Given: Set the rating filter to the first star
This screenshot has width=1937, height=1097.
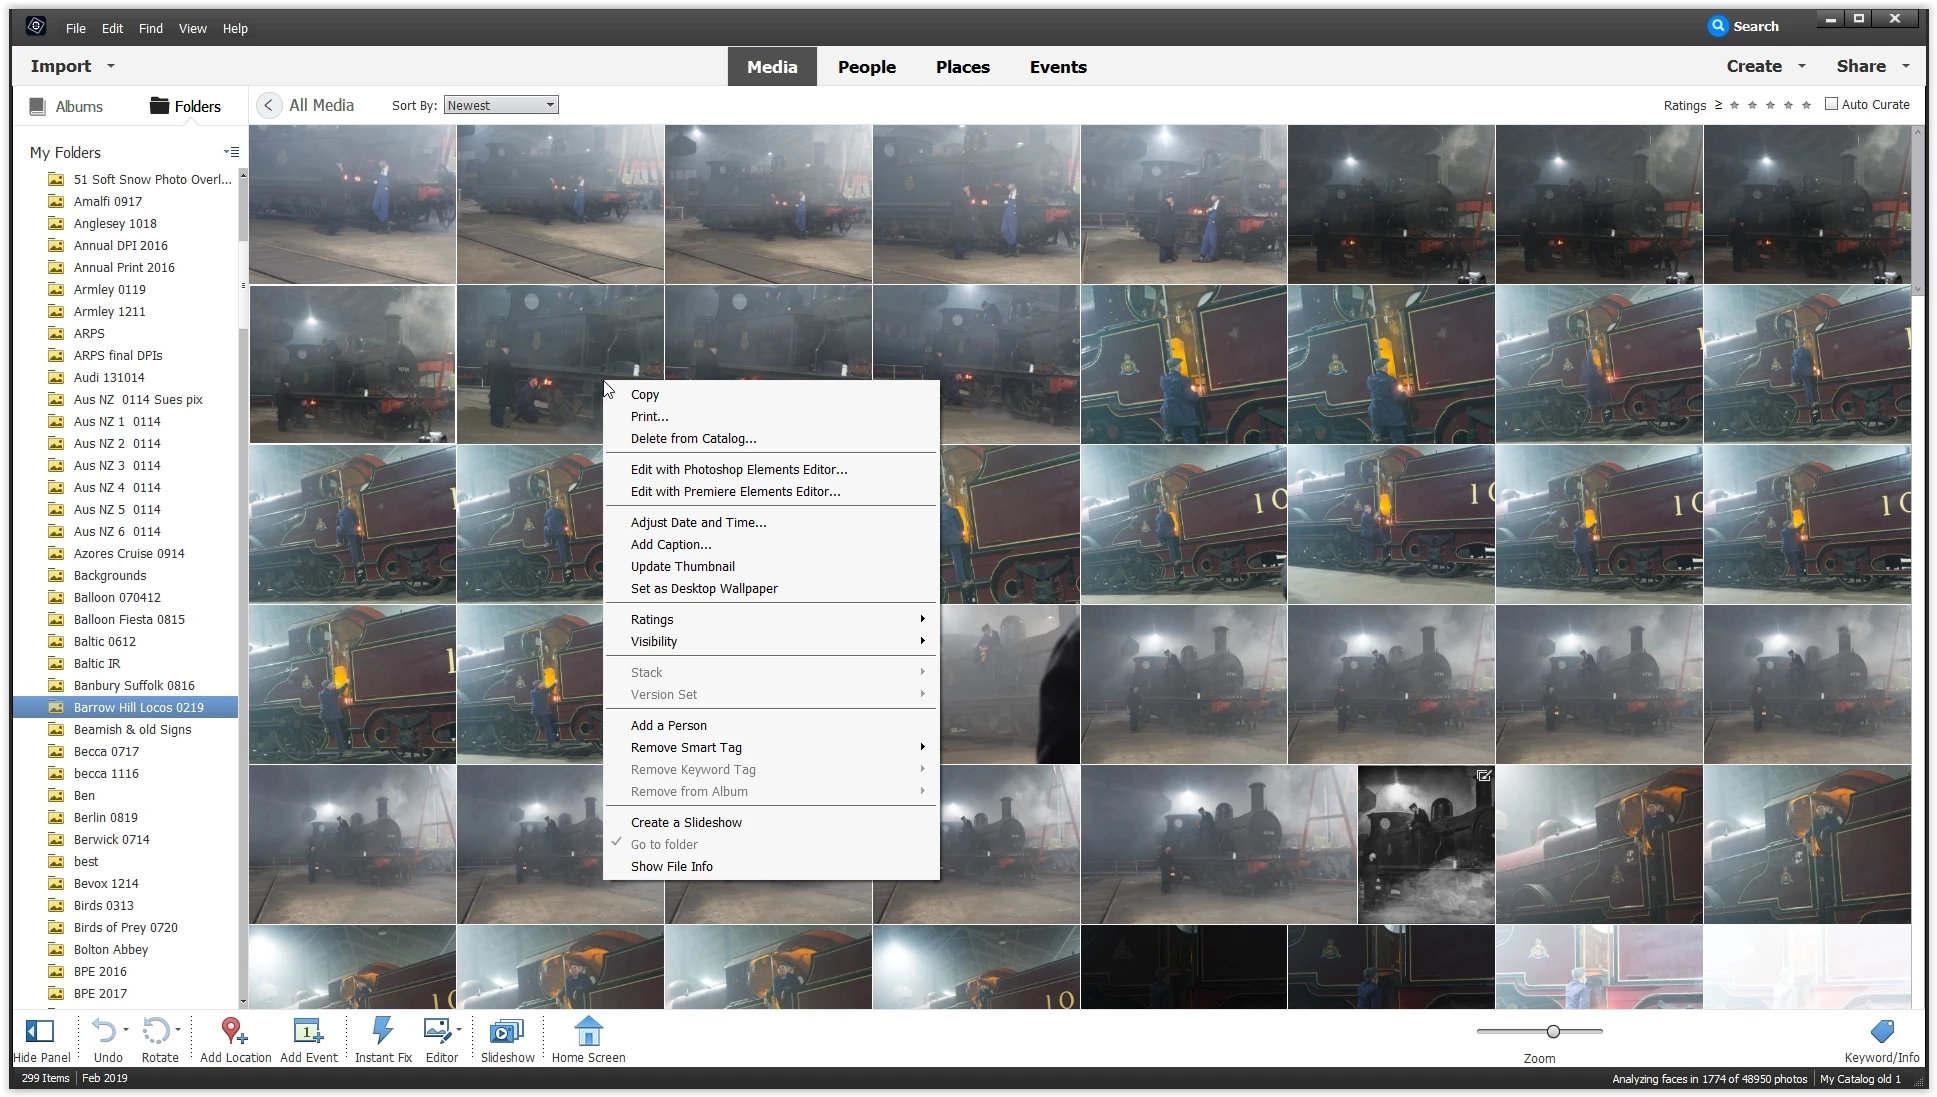Looking at the screenshot, I should (x=1734, y=105).
